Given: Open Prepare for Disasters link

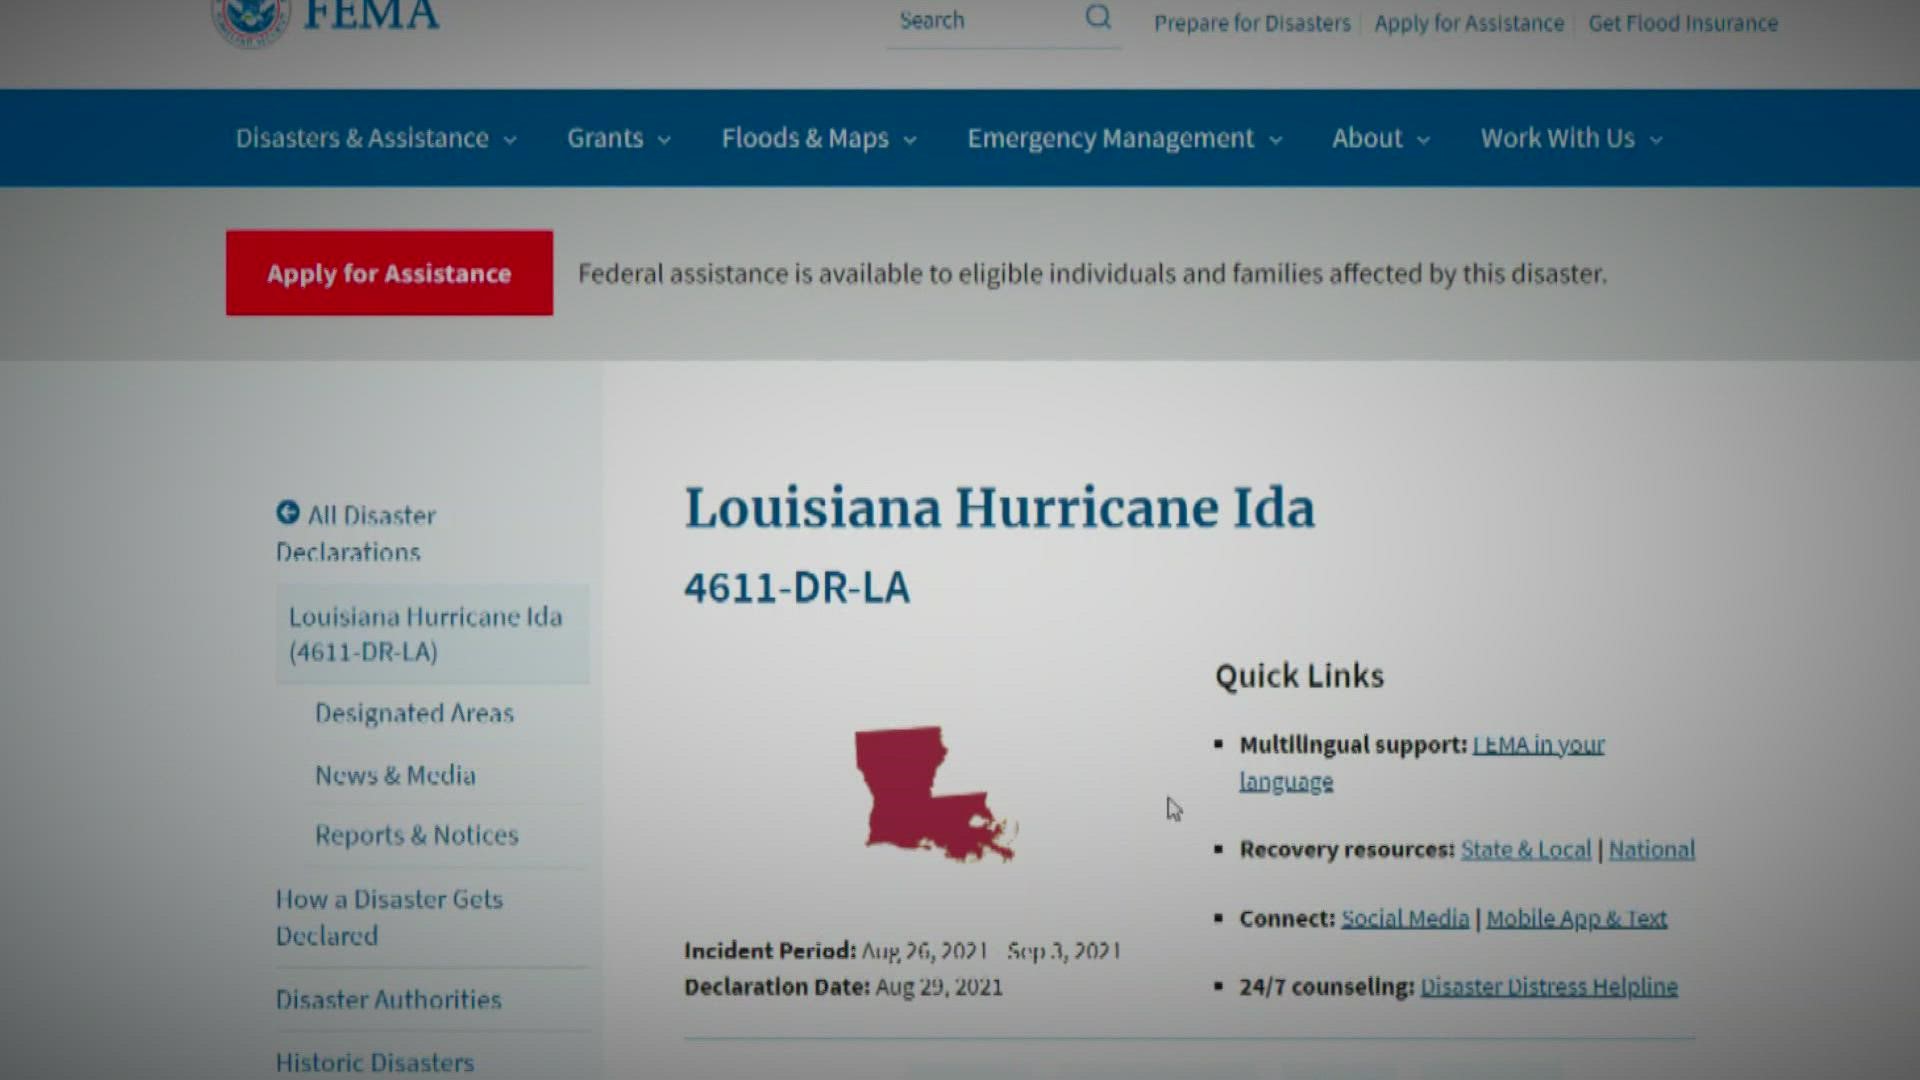Looking at the screenshot, I should (1252, 23).
